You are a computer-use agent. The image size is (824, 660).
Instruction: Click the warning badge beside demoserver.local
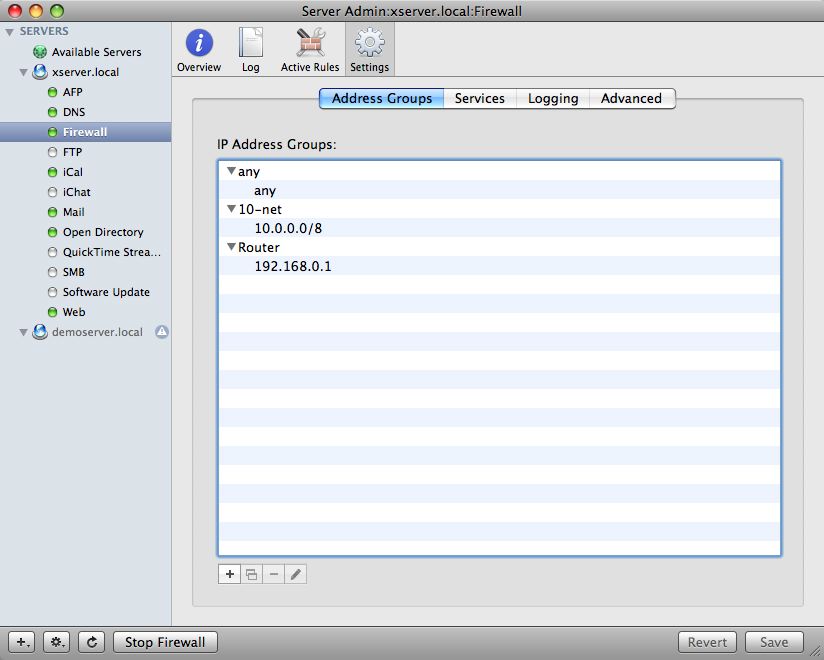coord(162,332)
